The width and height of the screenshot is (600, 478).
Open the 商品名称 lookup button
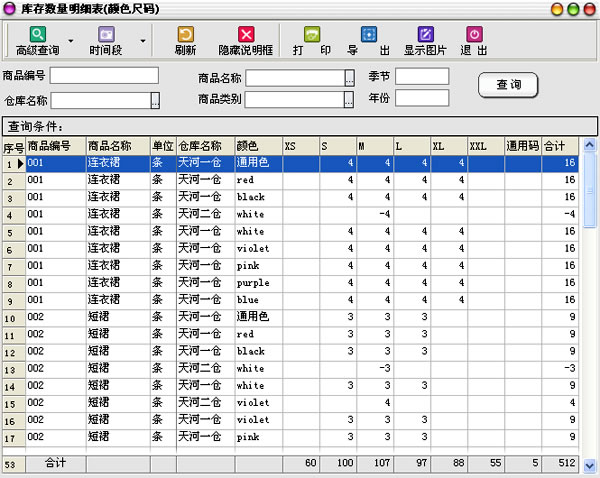point(349,77)
